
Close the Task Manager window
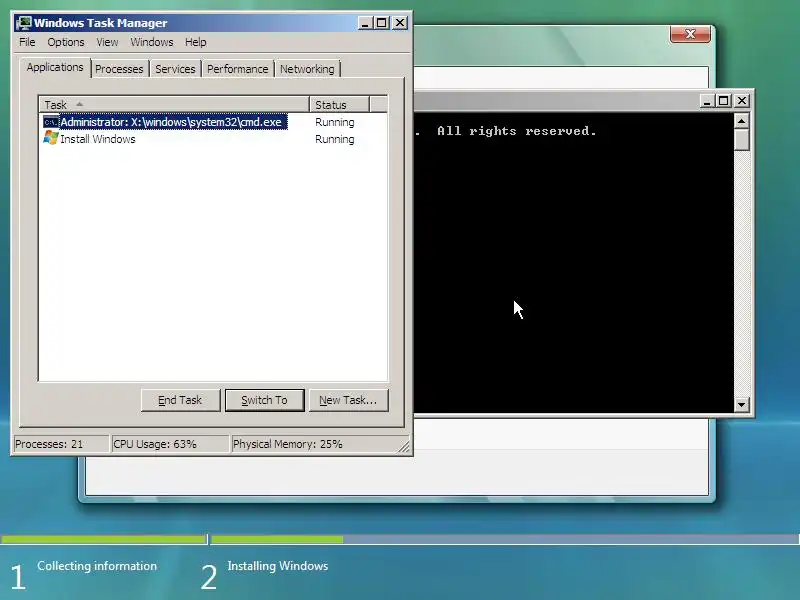pos(400,23)
